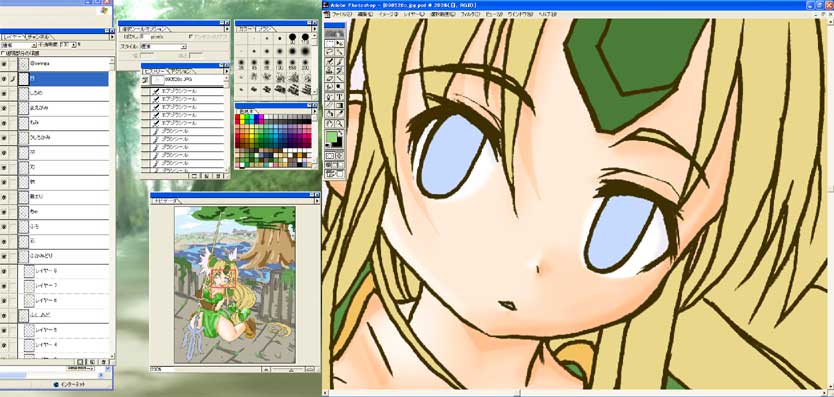Viewport: 834px width, 397px height.
Task: Hide the topmost layer eye icon
Action: [4, 63]
